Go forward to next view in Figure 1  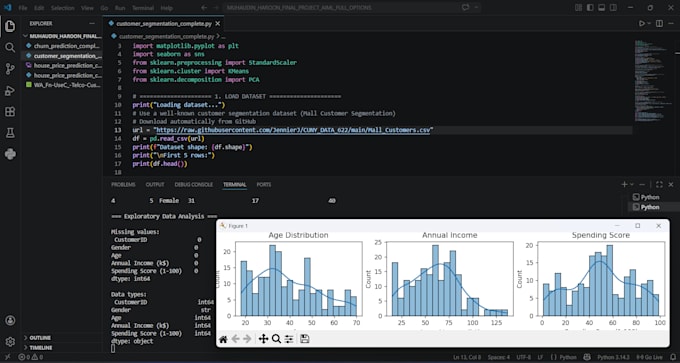[247, 339]
